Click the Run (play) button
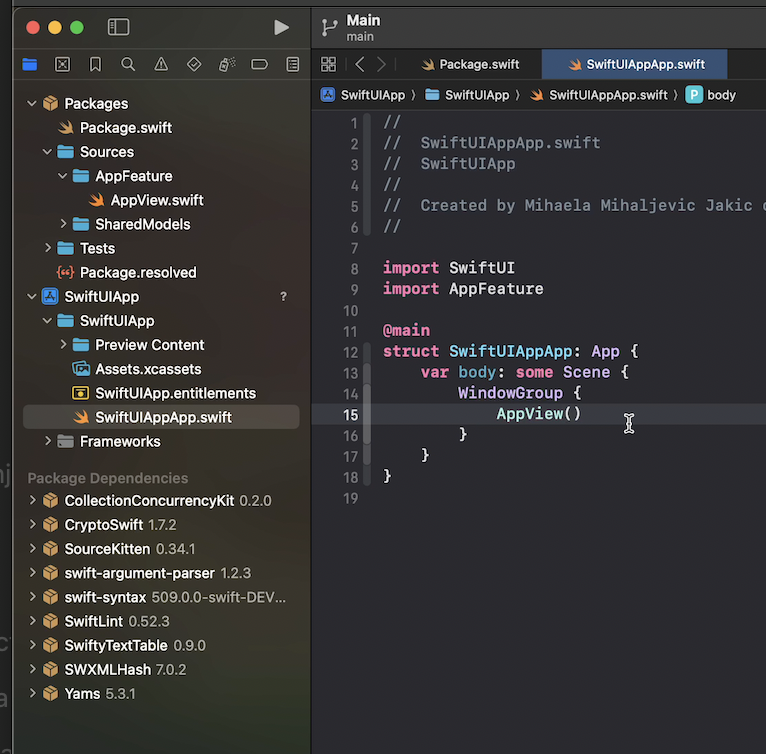Viewport: 766px width, 754px height. (x=281, y=28)
